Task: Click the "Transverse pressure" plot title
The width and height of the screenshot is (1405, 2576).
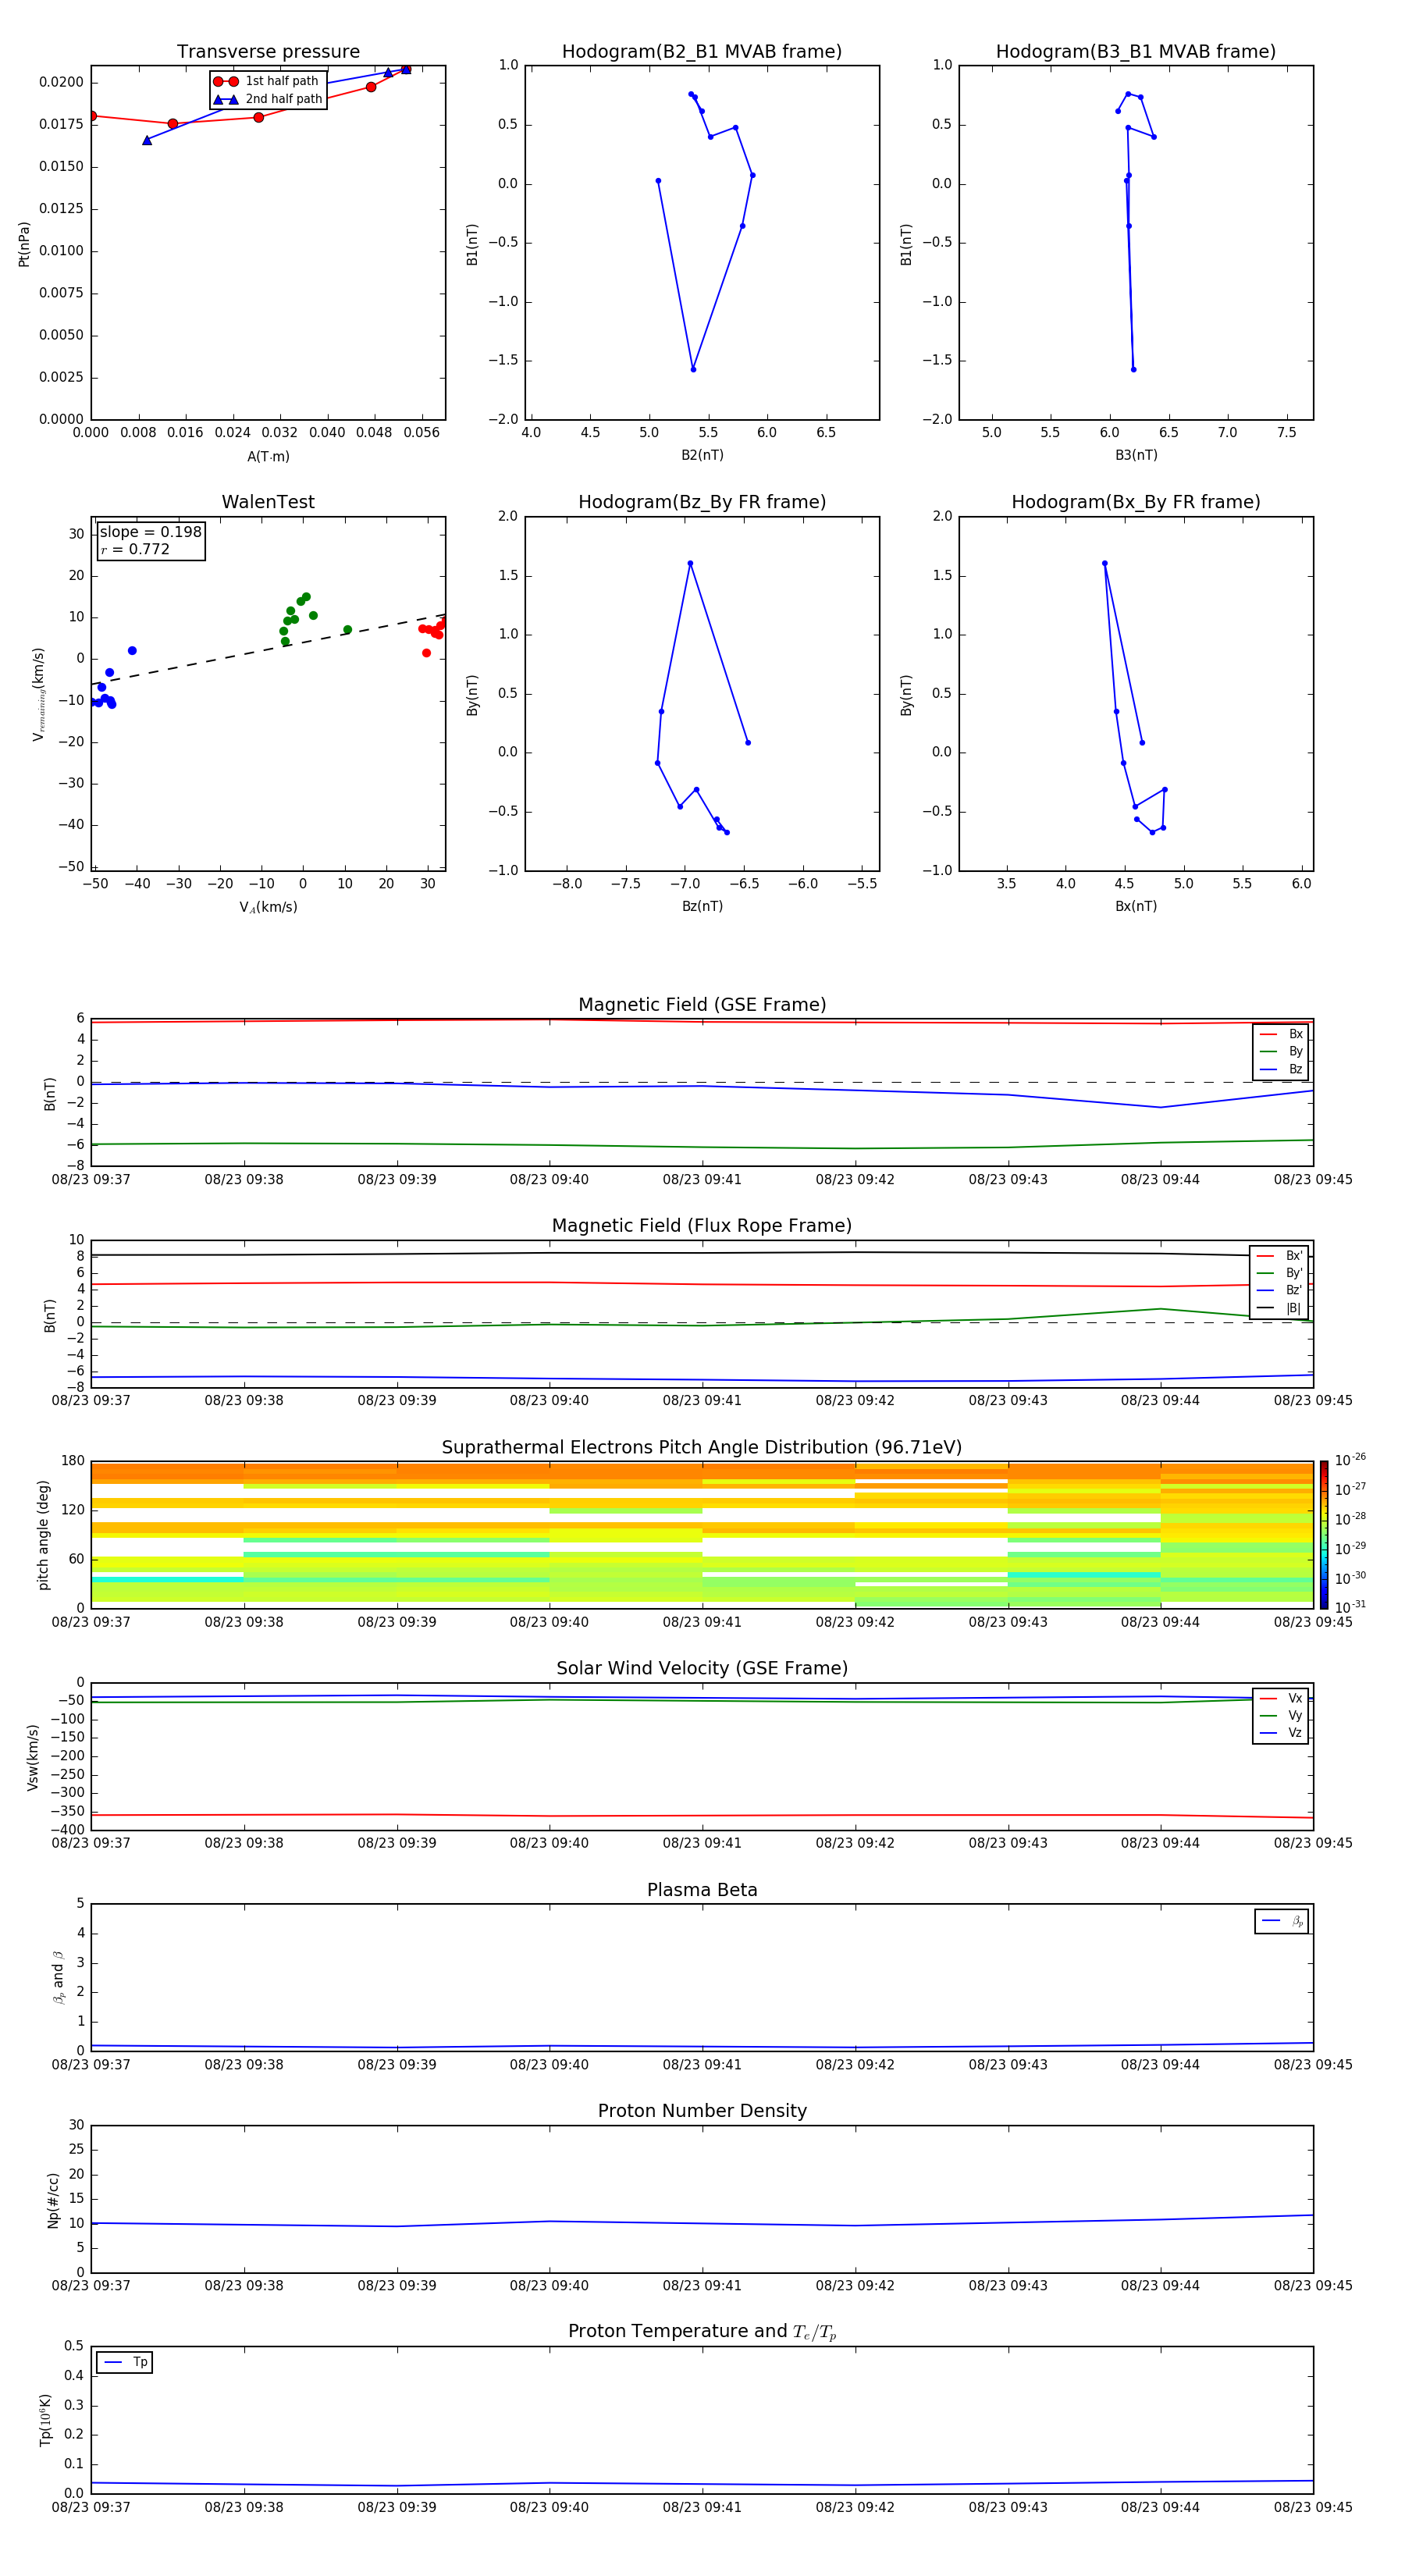Action: click(268, 52)
